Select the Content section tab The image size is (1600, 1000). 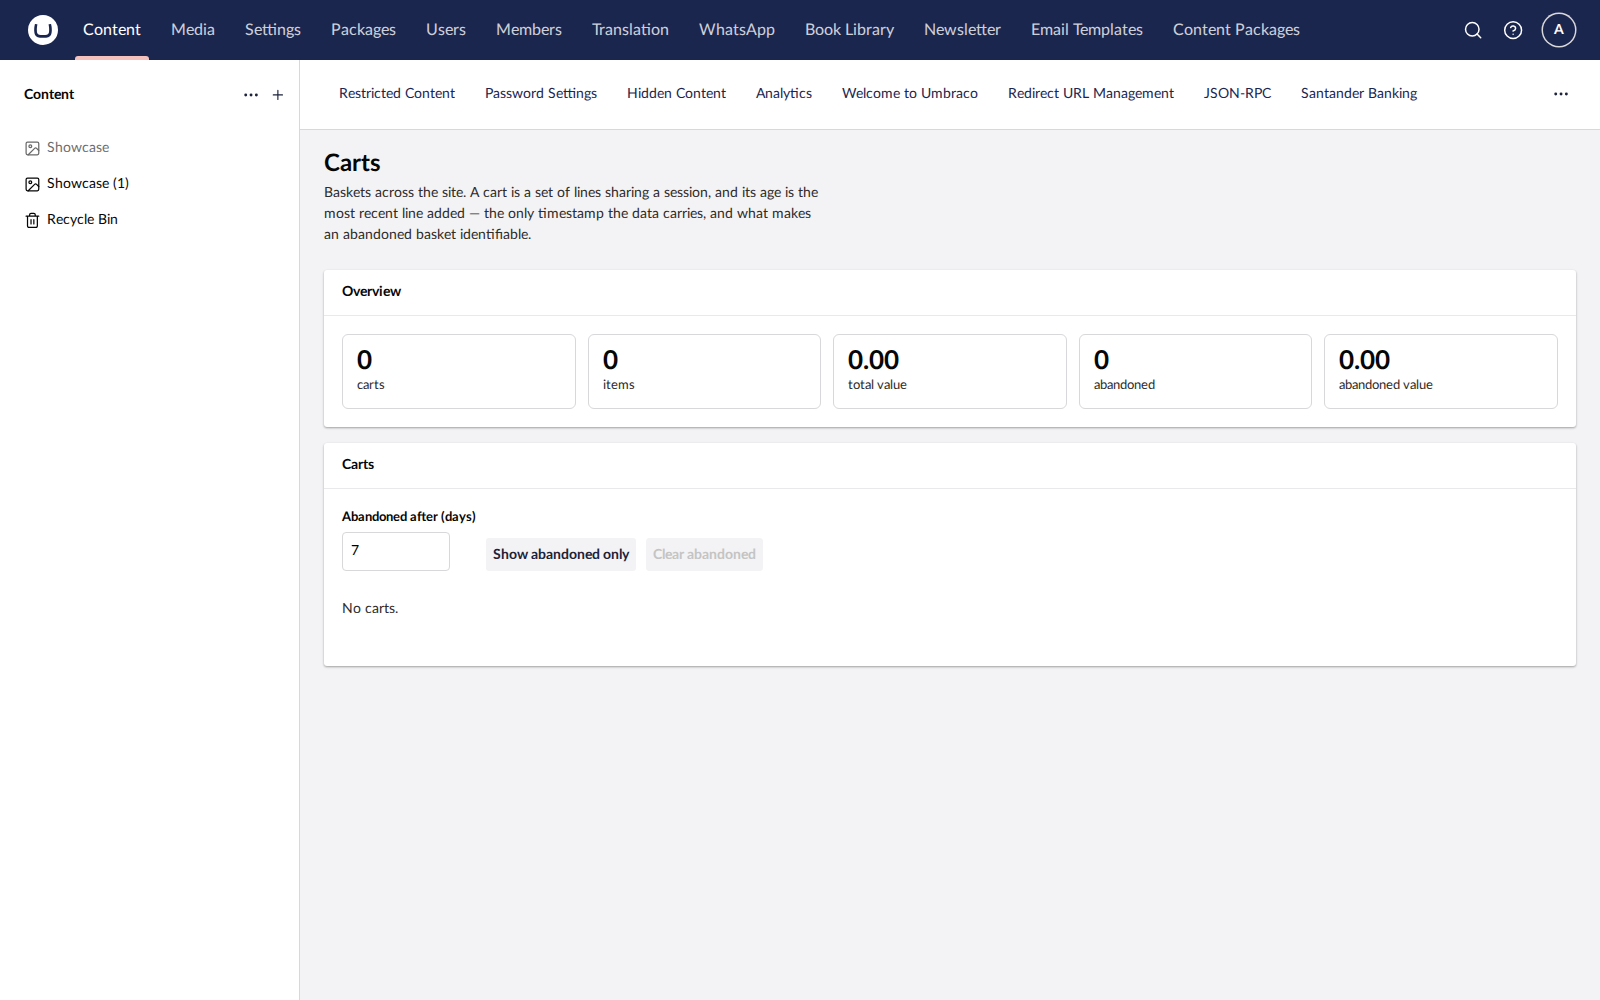(112, 30)
